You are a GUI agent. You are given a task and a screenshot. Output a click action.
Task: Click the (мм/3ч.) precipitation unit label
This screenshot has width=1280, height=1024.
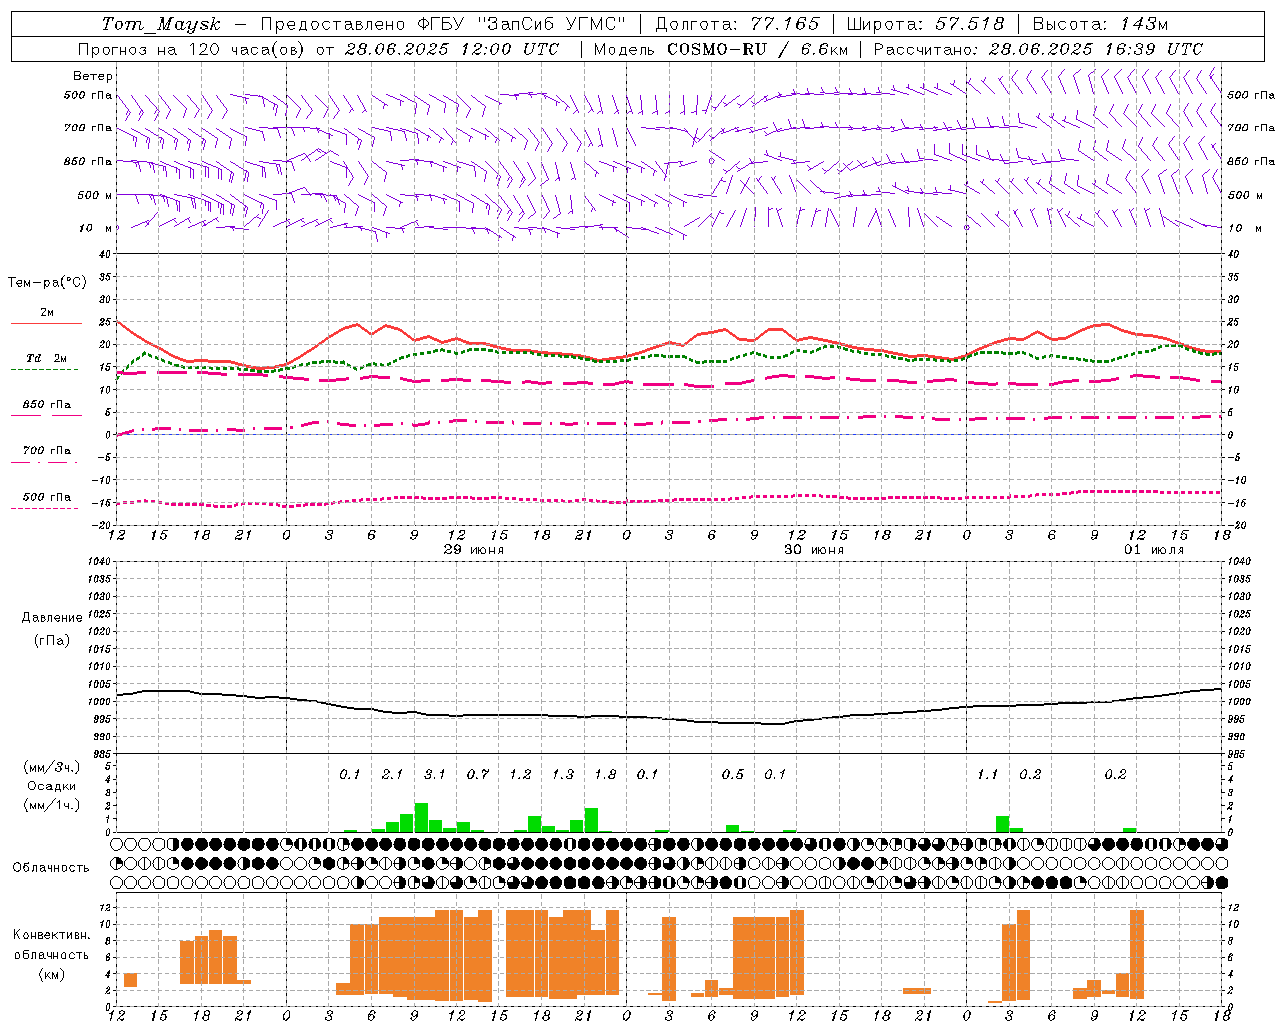click(x=51, y=767)
